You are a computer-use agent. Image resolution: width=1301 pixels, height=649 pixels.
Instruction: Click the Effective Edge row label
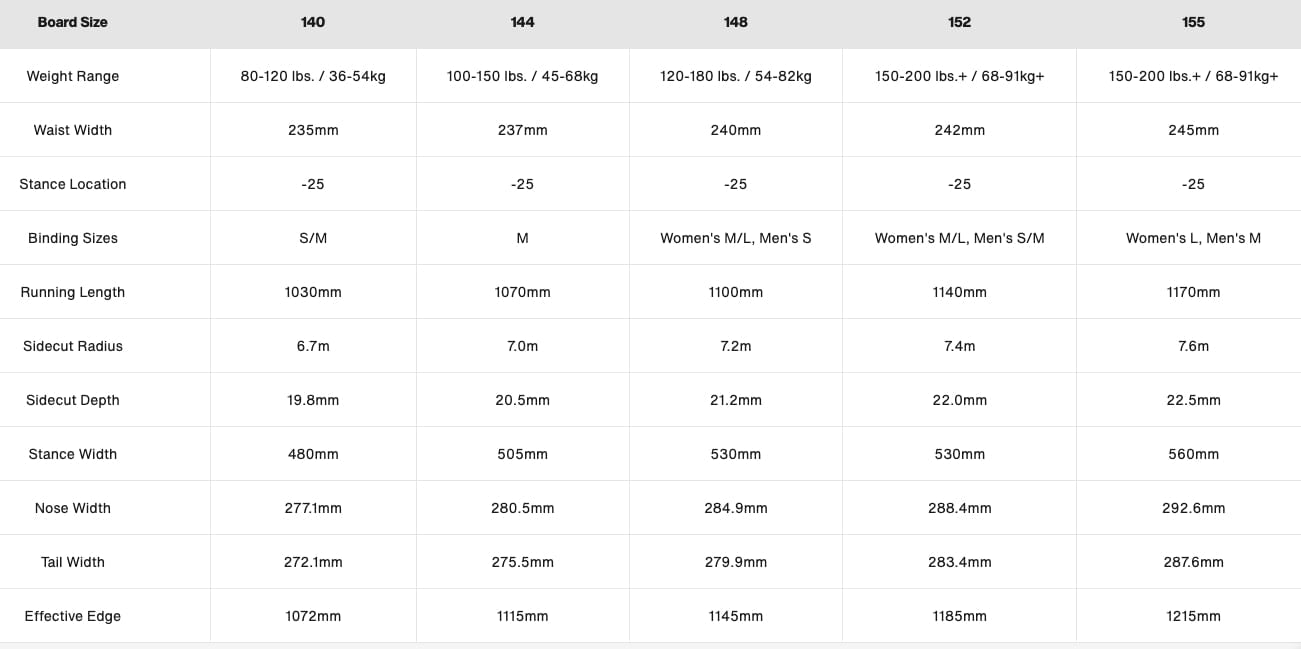click(73, 616)
